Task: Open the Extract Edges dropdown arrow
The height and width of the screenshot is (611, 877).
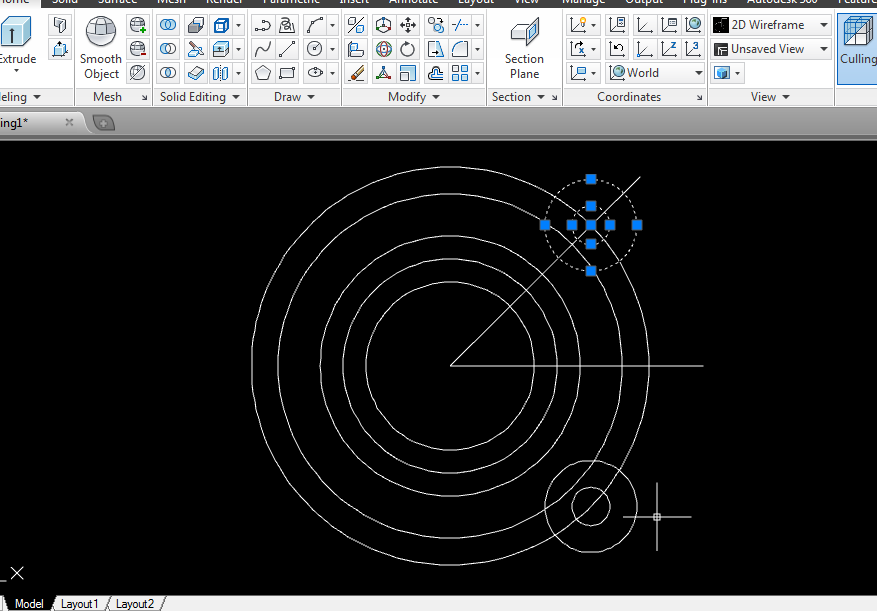Action: (x=238, y=25)
